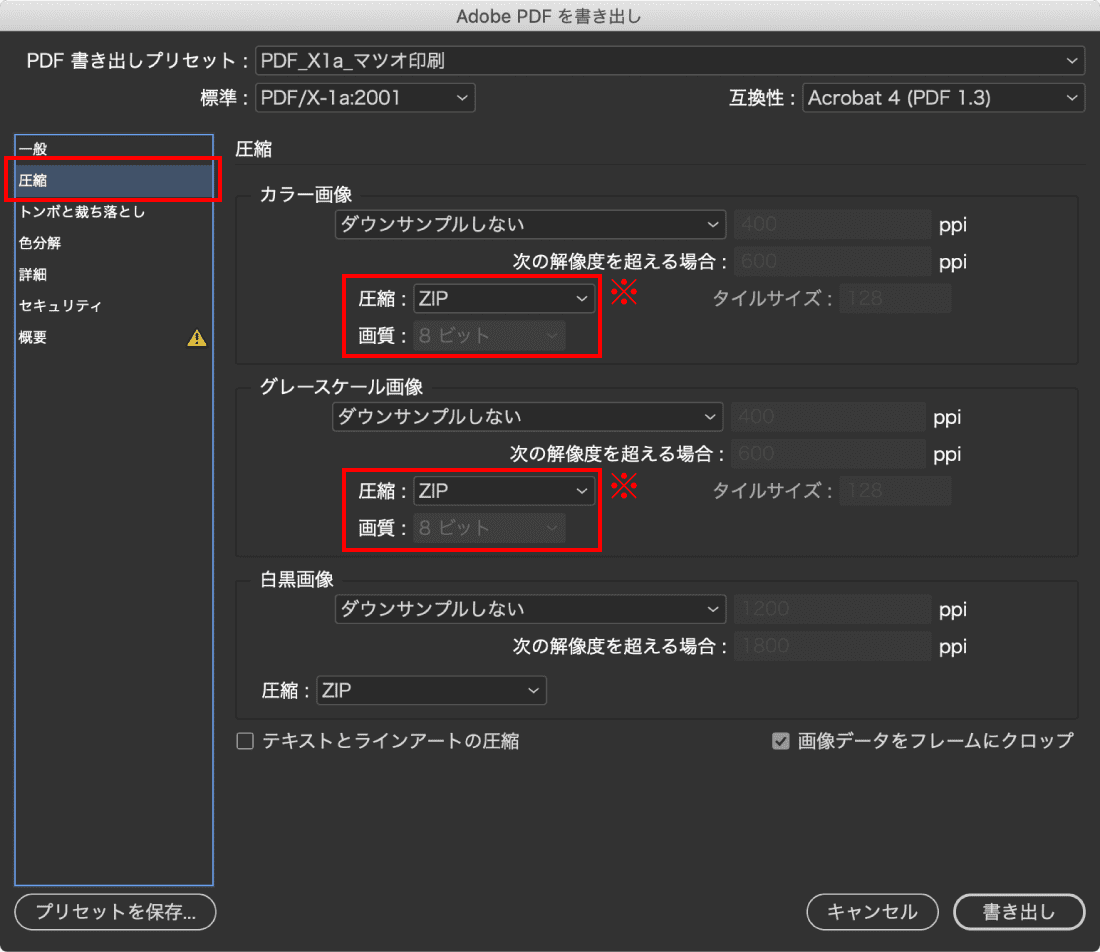Enable テキストとラインアートの圧縮 checkbox
Screen dimensions: 1100x952
(245, 741)
